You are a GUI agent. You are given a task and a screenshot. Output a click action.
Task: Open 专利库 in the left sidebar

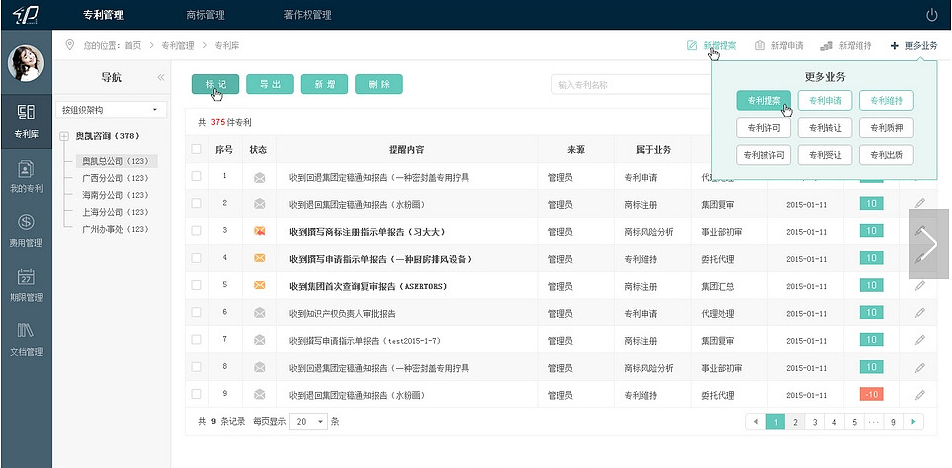(26, 120)
